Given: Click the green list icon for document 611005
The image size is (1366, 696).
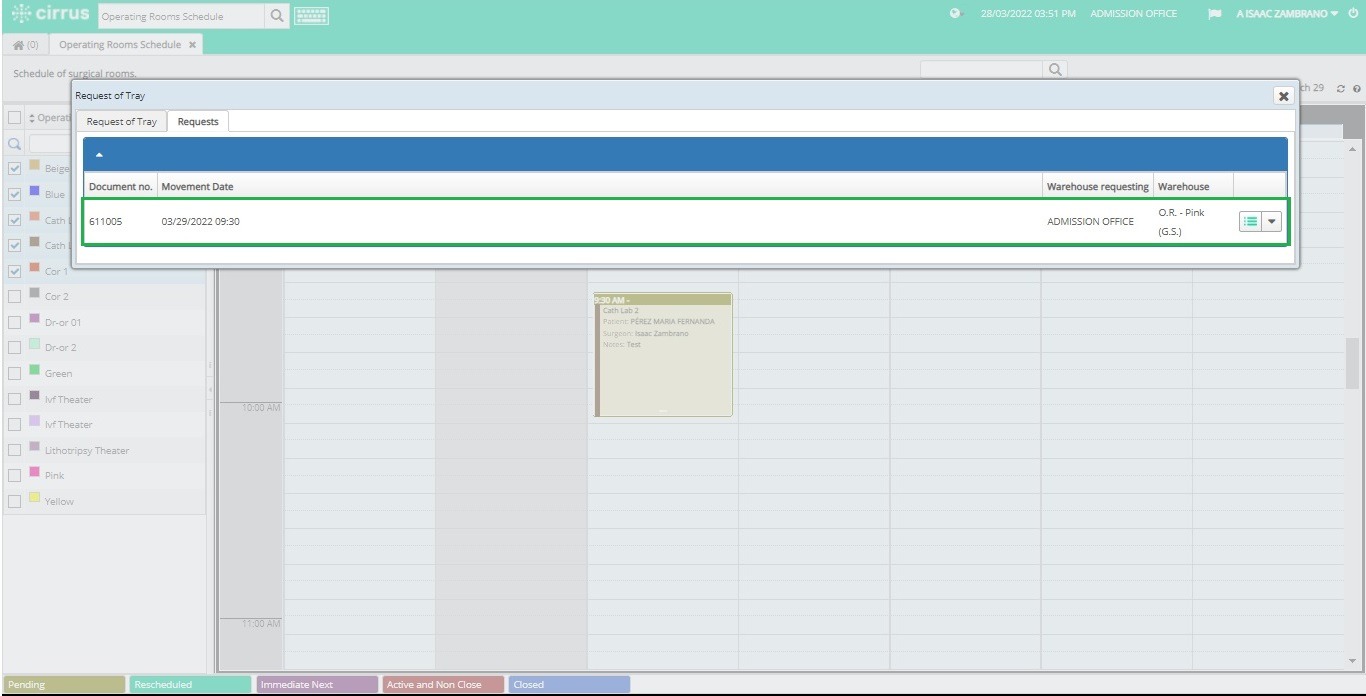Looking at the screenshot, I should point(1250,222).
